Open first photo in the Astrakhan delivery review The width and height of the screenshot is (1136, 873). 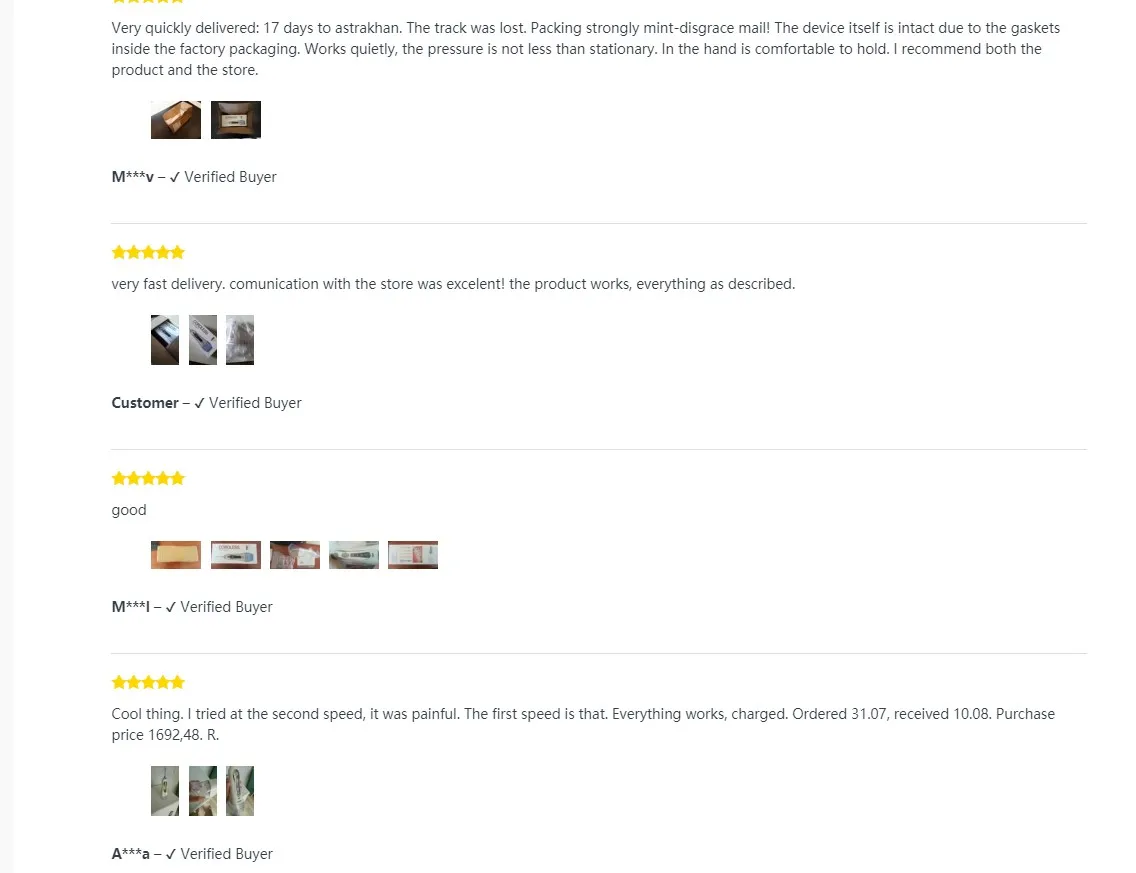(x=176, y=120)
